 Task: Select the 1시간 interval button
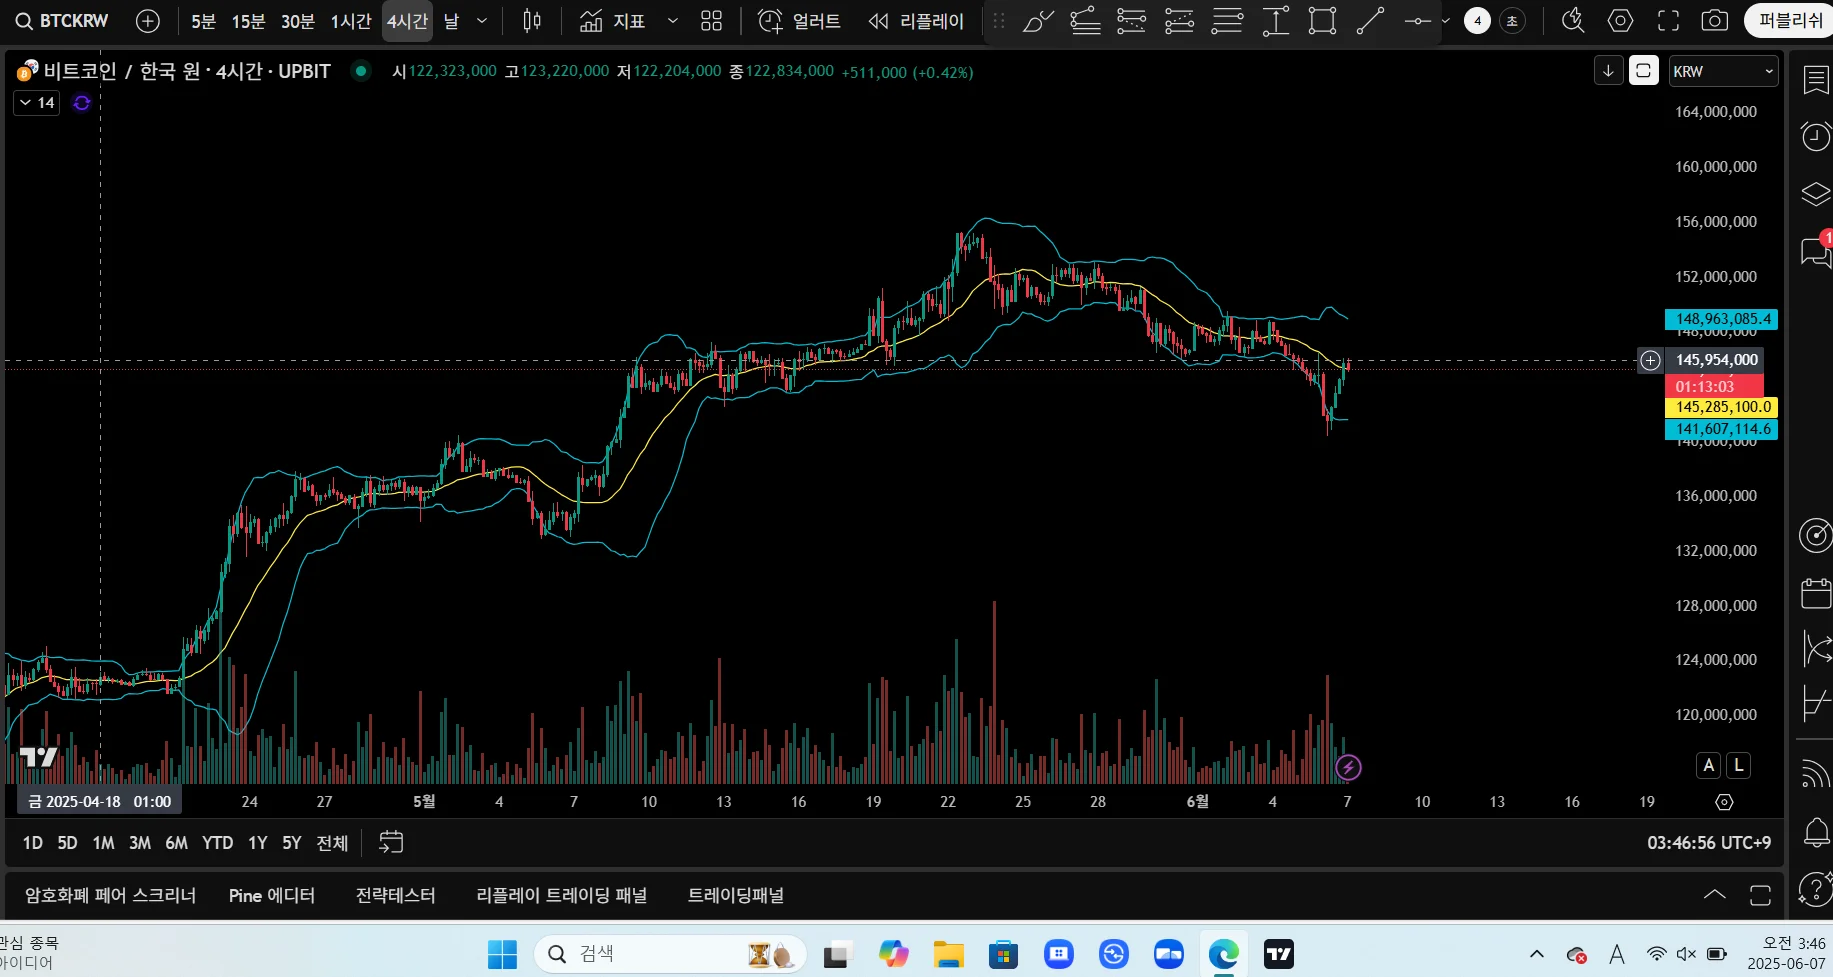click(x=351, y=21)
